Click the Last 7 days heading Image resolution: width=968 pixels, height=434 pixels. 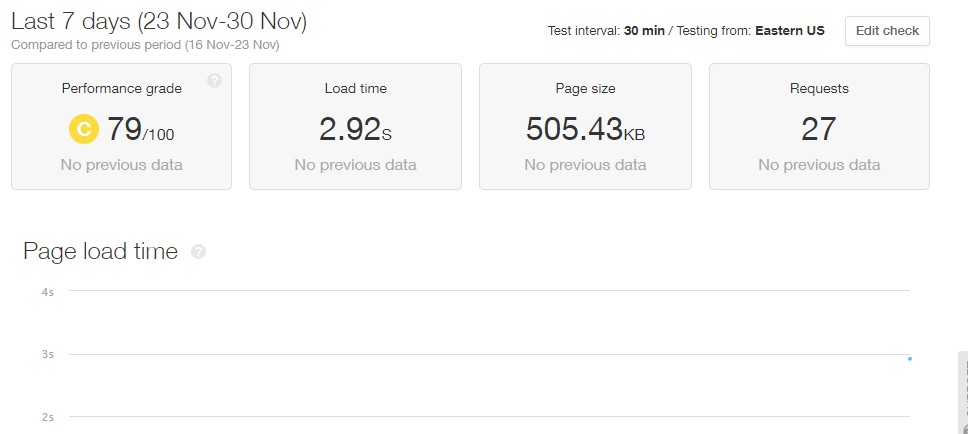(x=159, y=22)
